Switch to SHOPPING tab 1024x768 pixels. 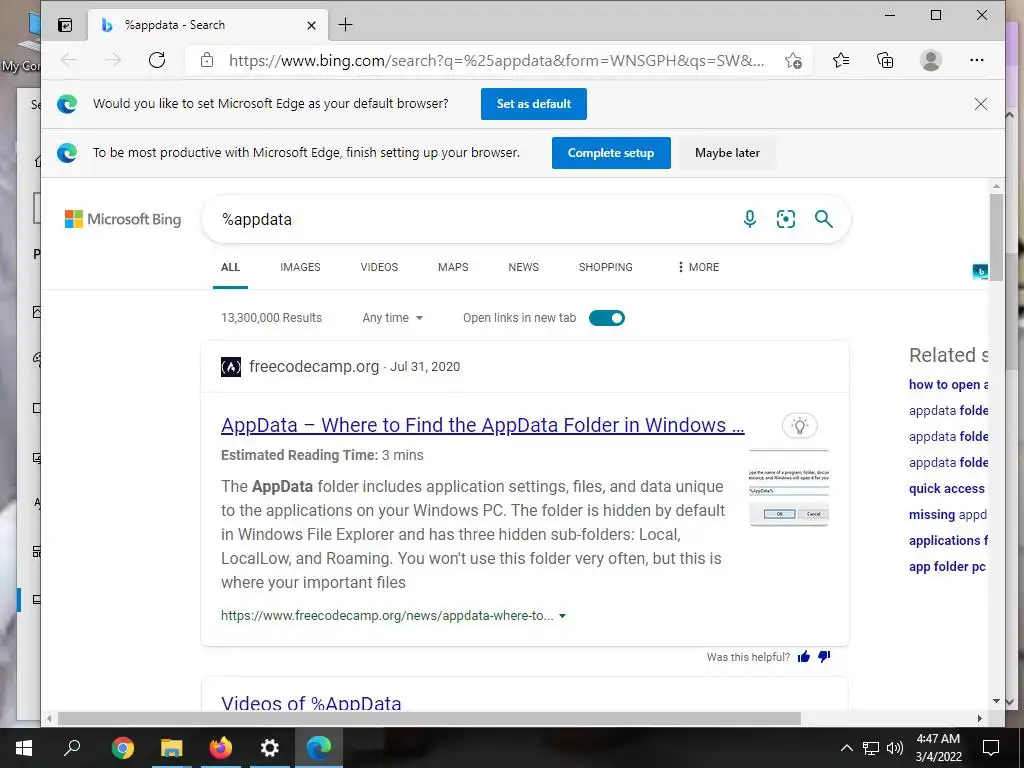pyautogui.click(x=605, y=267)
